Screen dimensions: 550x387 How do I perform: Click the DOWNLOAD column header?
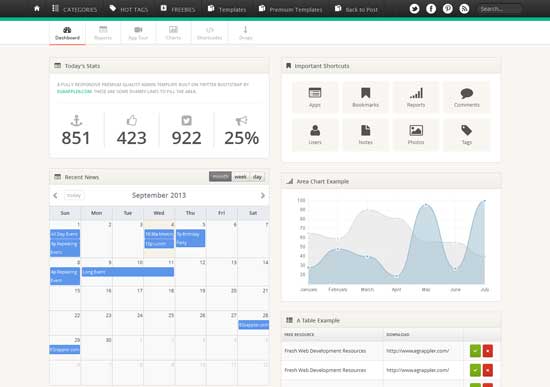point(398,335)
